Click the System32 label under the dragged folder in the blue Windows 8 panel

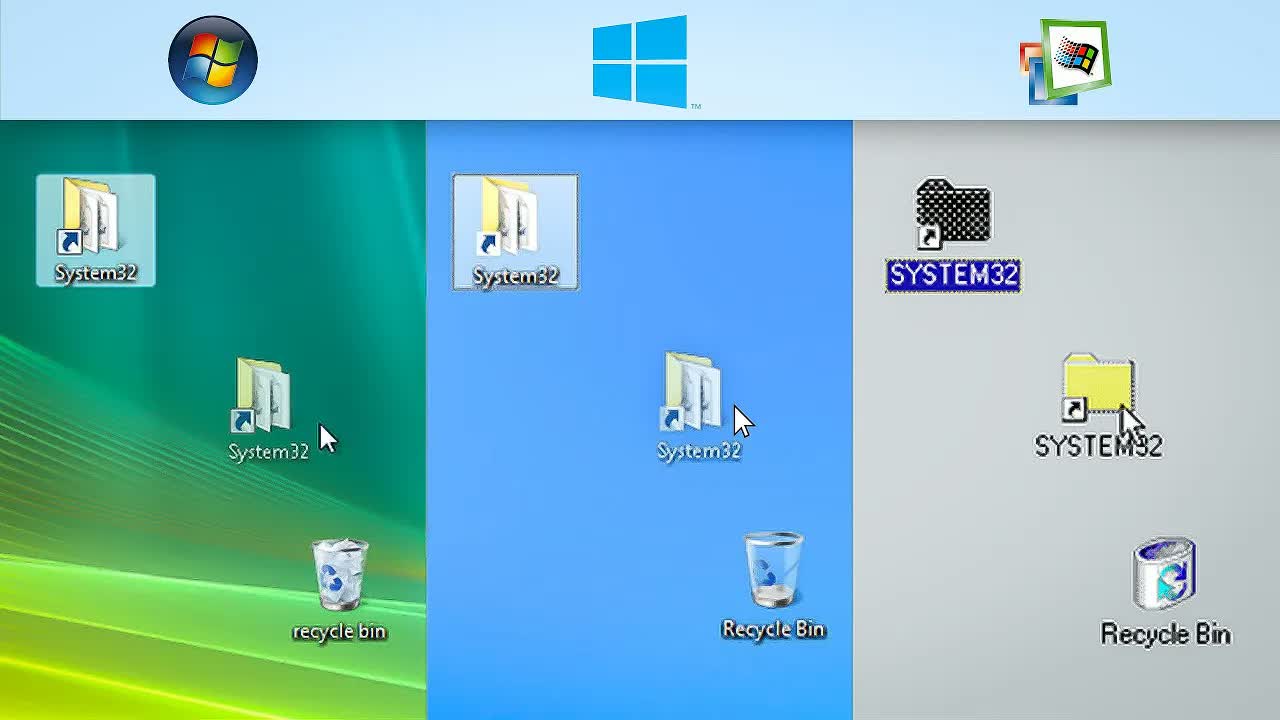[699, 451]
